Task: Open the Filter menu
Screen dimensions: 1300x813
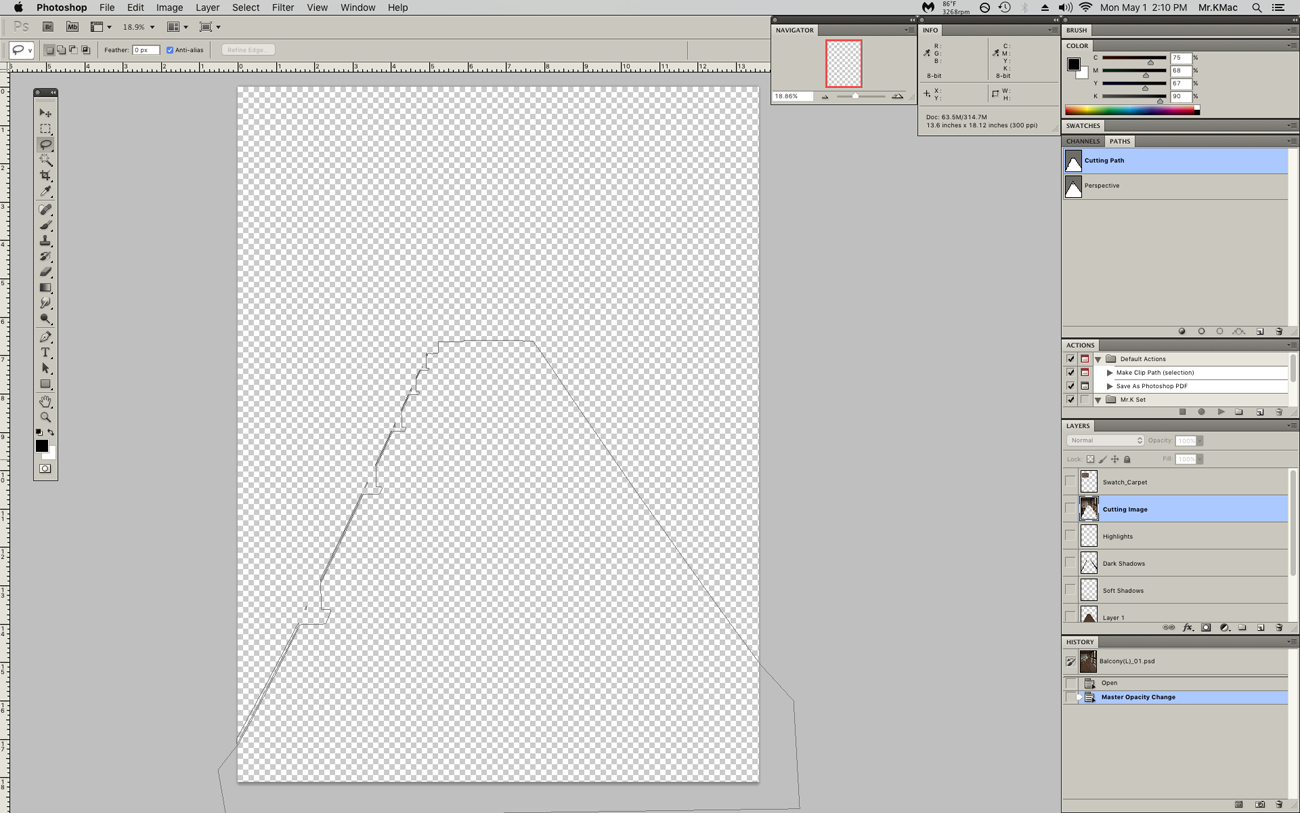Action: (x=282, y=7)
